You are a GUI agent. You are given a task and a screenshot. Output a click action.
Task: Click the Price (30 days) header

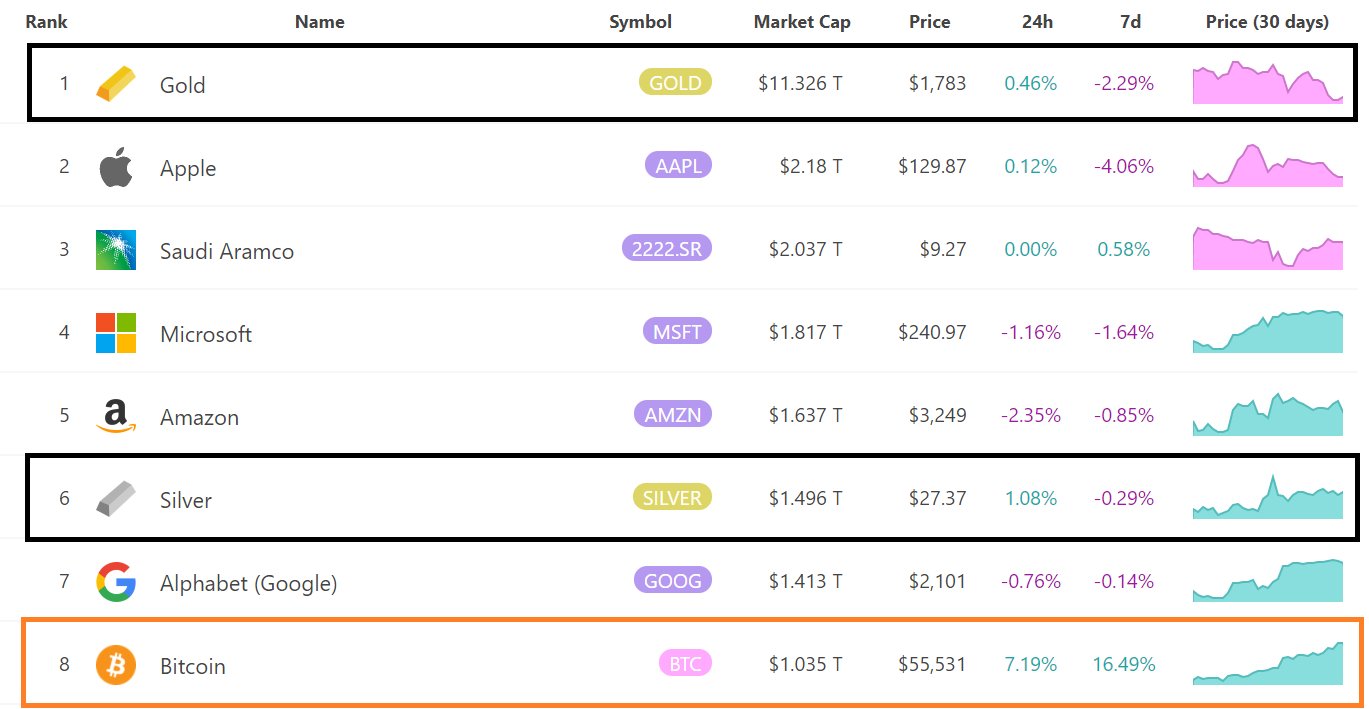tap(1268, 21)
